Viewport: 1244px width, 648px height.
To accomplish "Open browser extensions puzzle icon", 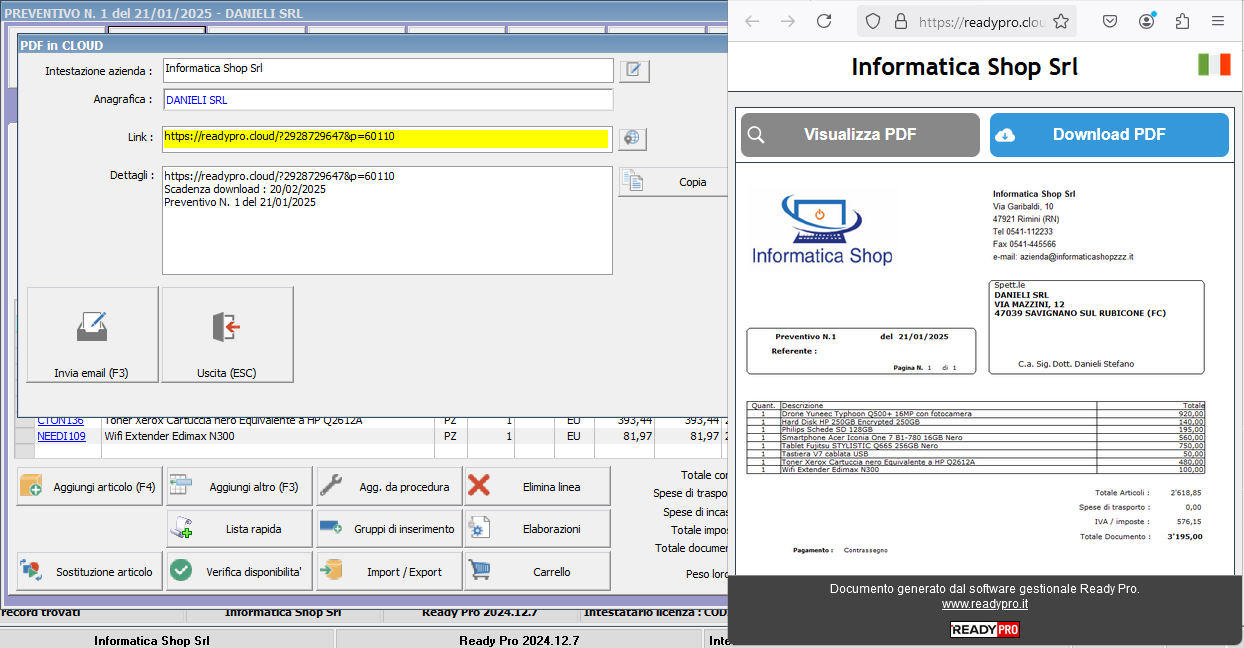I will 1182,21.
